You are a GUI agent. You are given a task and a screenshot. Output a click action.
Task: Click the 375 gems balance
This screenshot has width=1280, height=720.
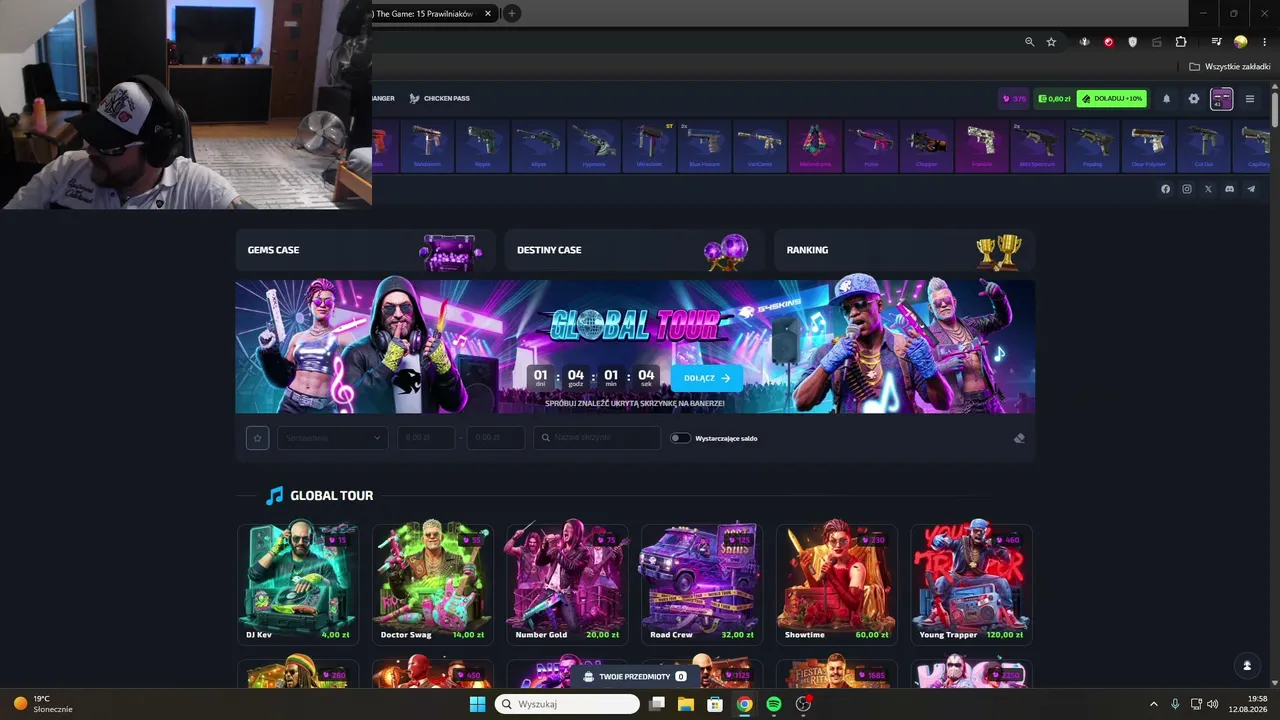tap(1014, 99)
